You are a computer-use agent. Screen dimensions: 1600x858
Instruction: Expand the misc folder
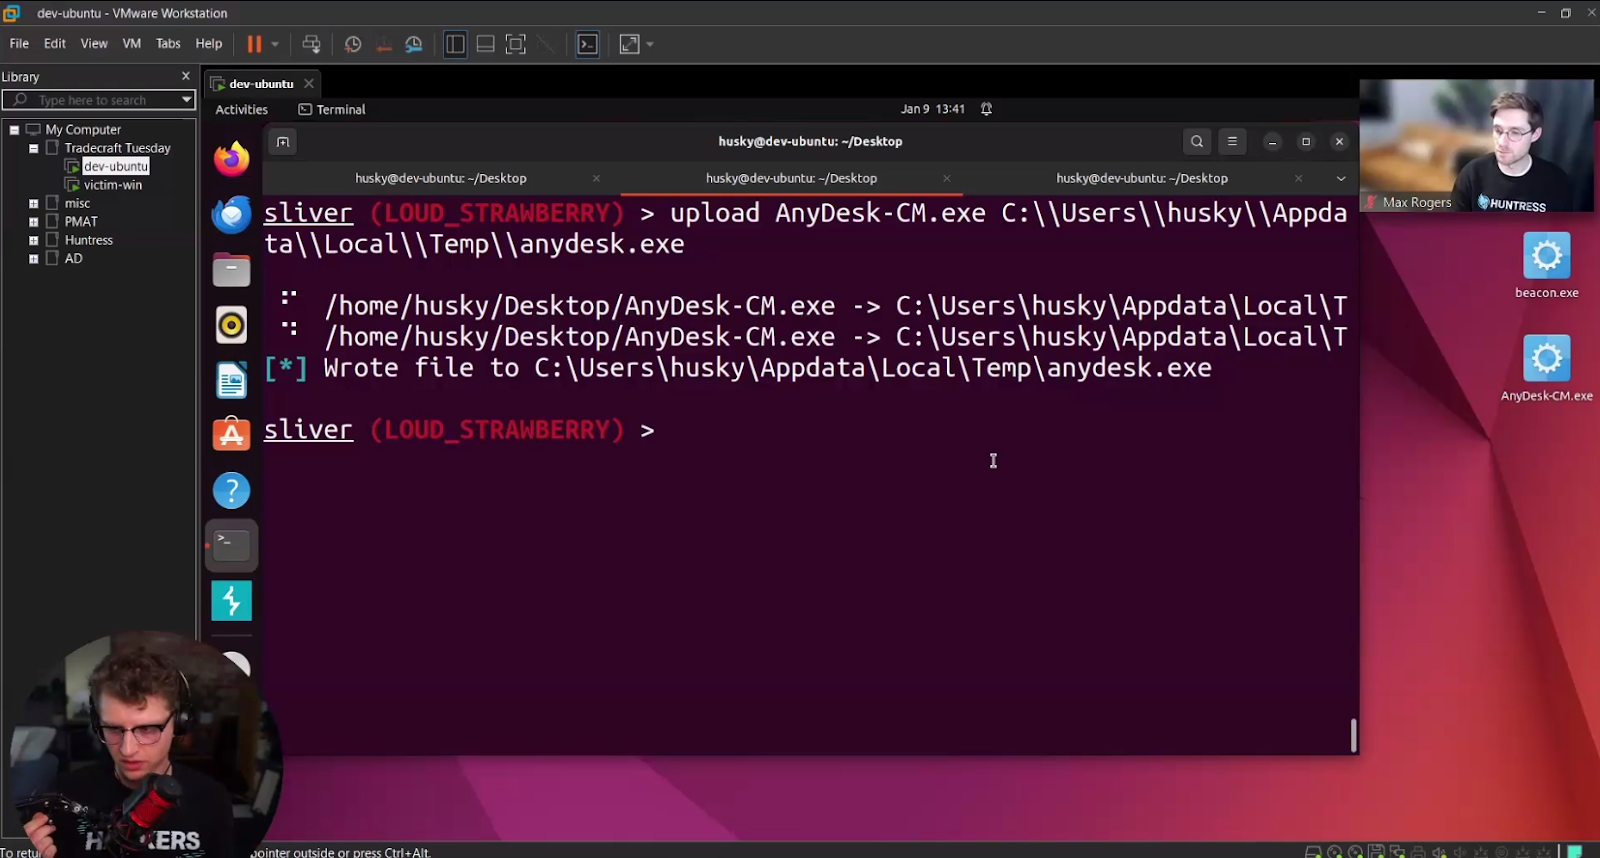(x=34, y=204)
